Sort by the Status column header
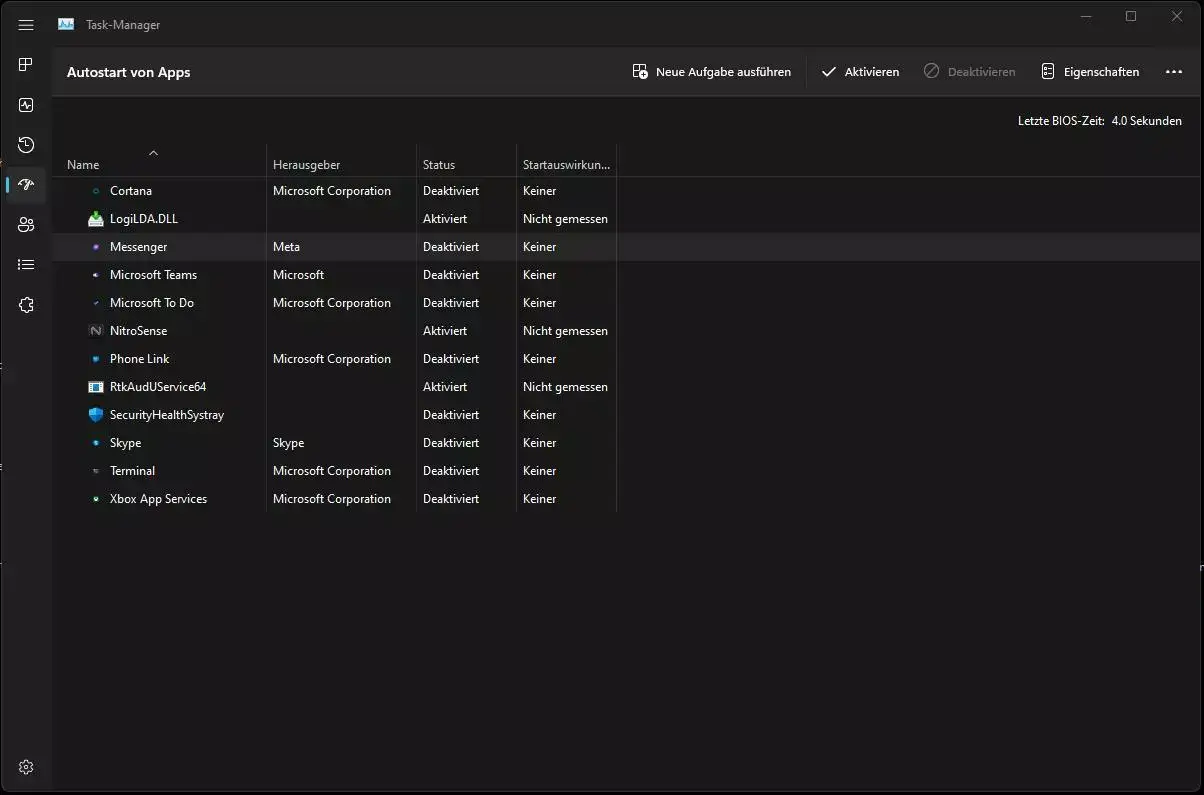The image size is (1204, 795). point(439,165)
